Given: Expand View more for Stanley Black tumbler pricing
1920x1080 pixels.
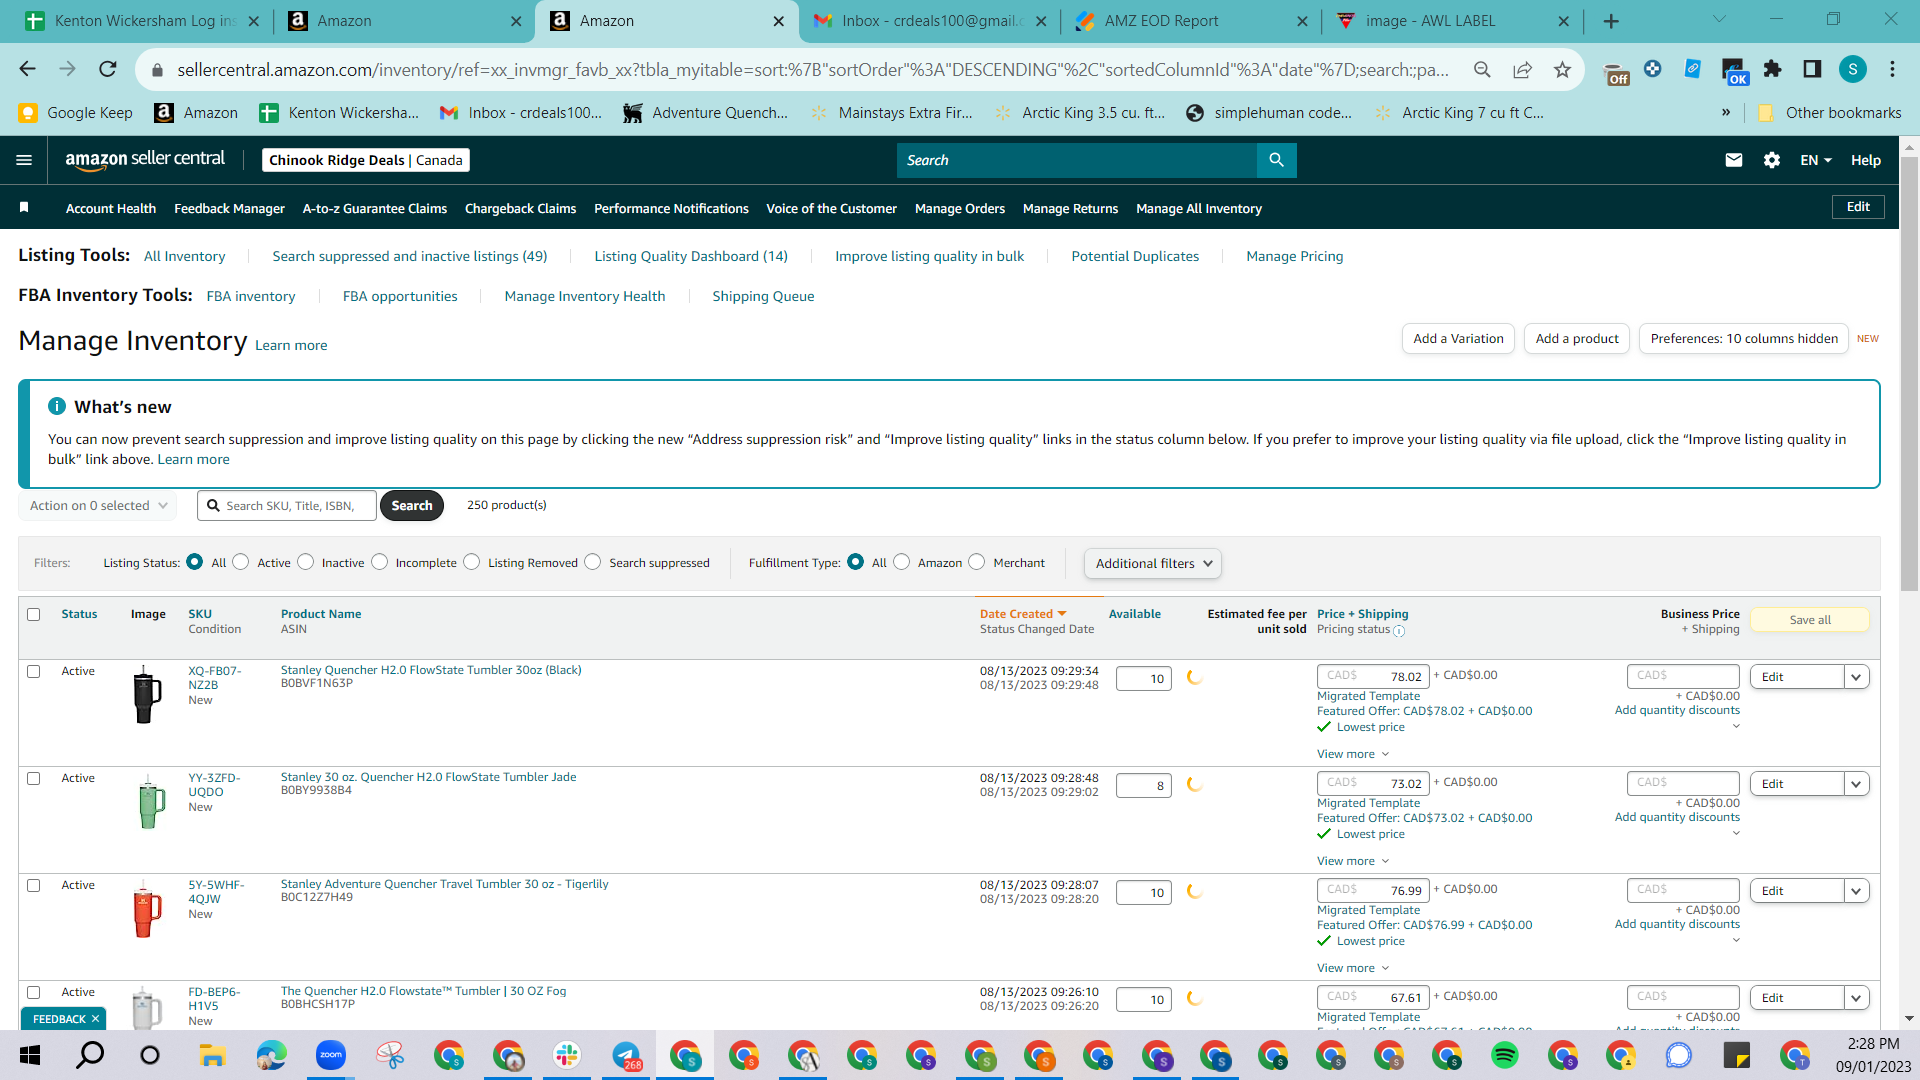Looking at the screenshot, I should click(x=1353, y=754).
